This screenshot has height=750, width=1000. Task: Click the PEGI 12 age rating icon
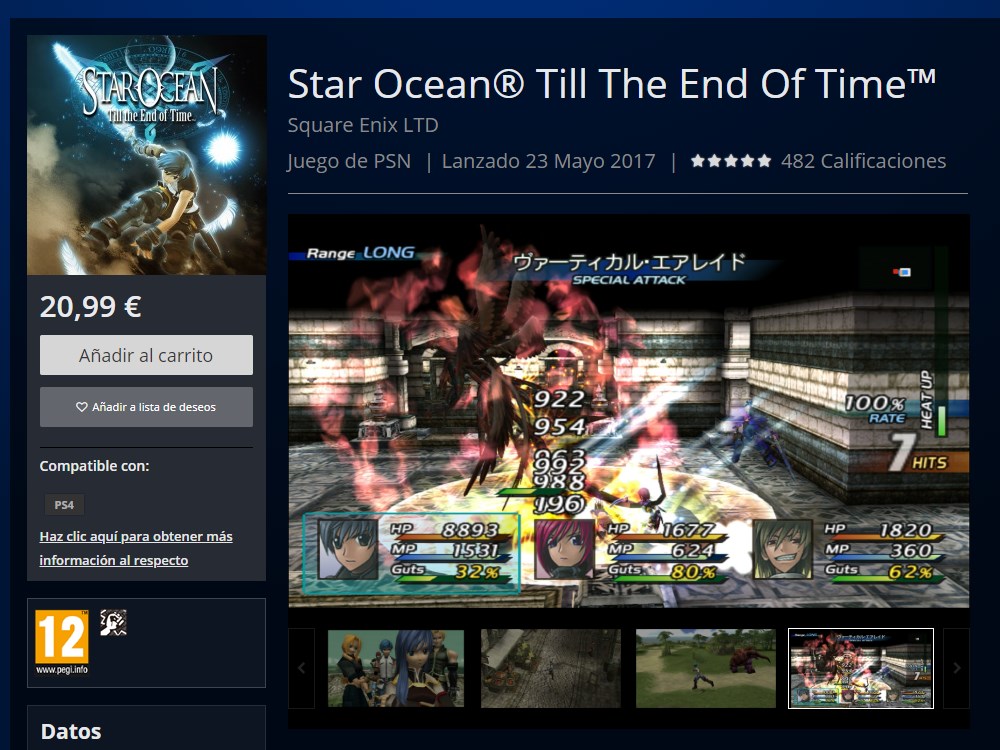pyautogui.click(x=62, y=642)
